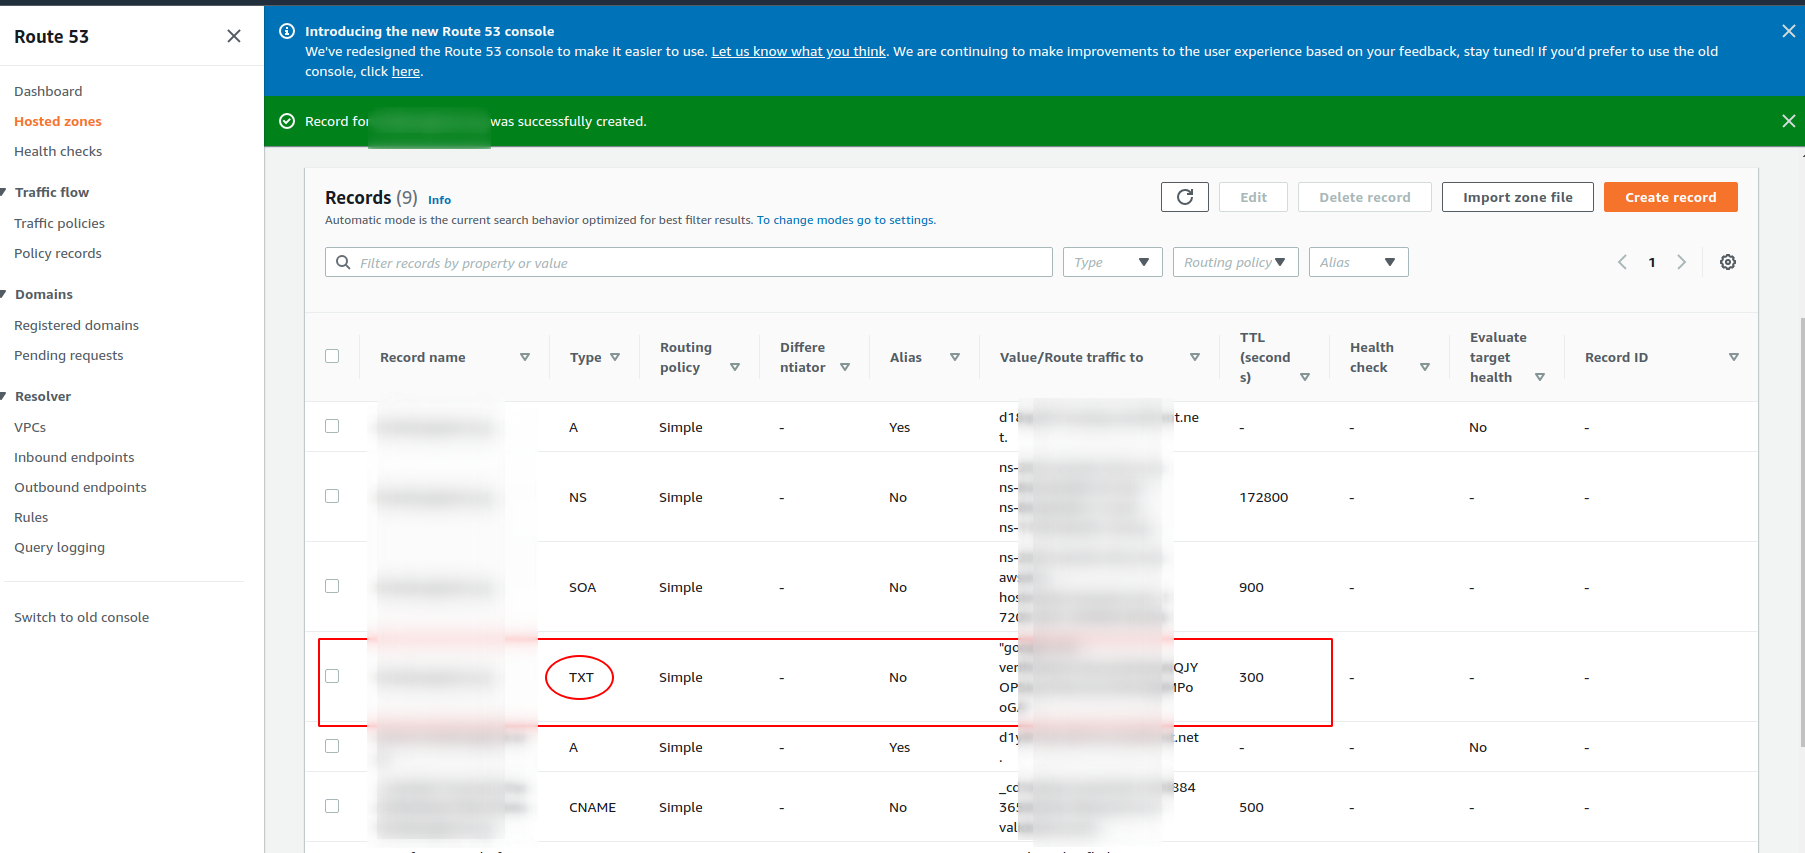Image resolution: width=1805 pixels, height=853 pixels.
Task: Click the TXT type cell
Action: click(581, 677)
